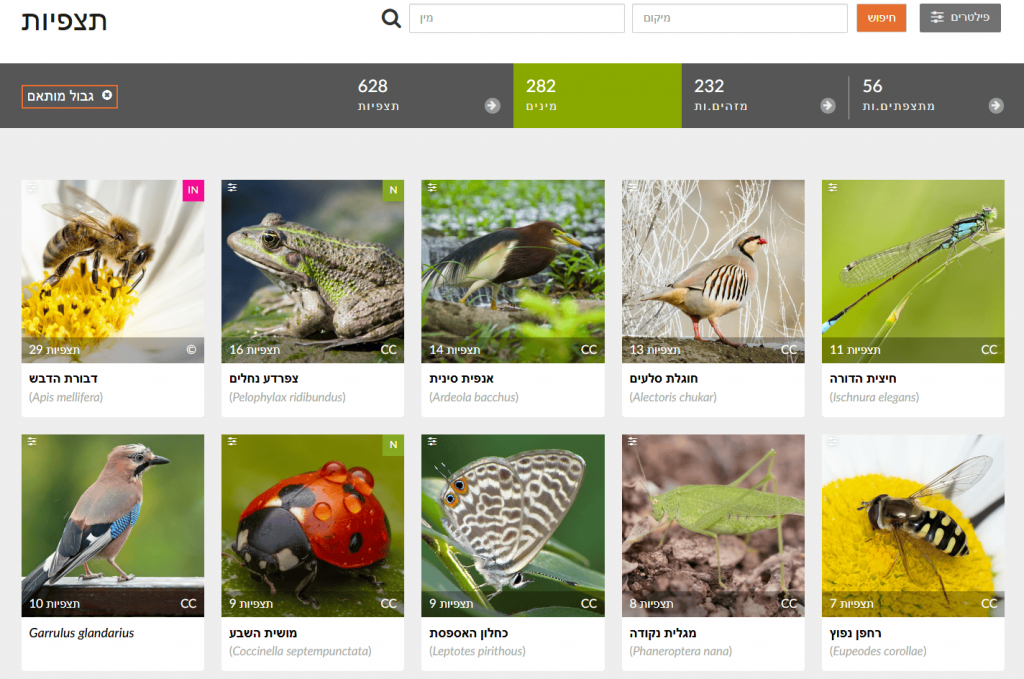Open the פילטרים filters dropdown
This screenshot has width=1024, height=679.
pyautogui.click(x=960, y=18)
